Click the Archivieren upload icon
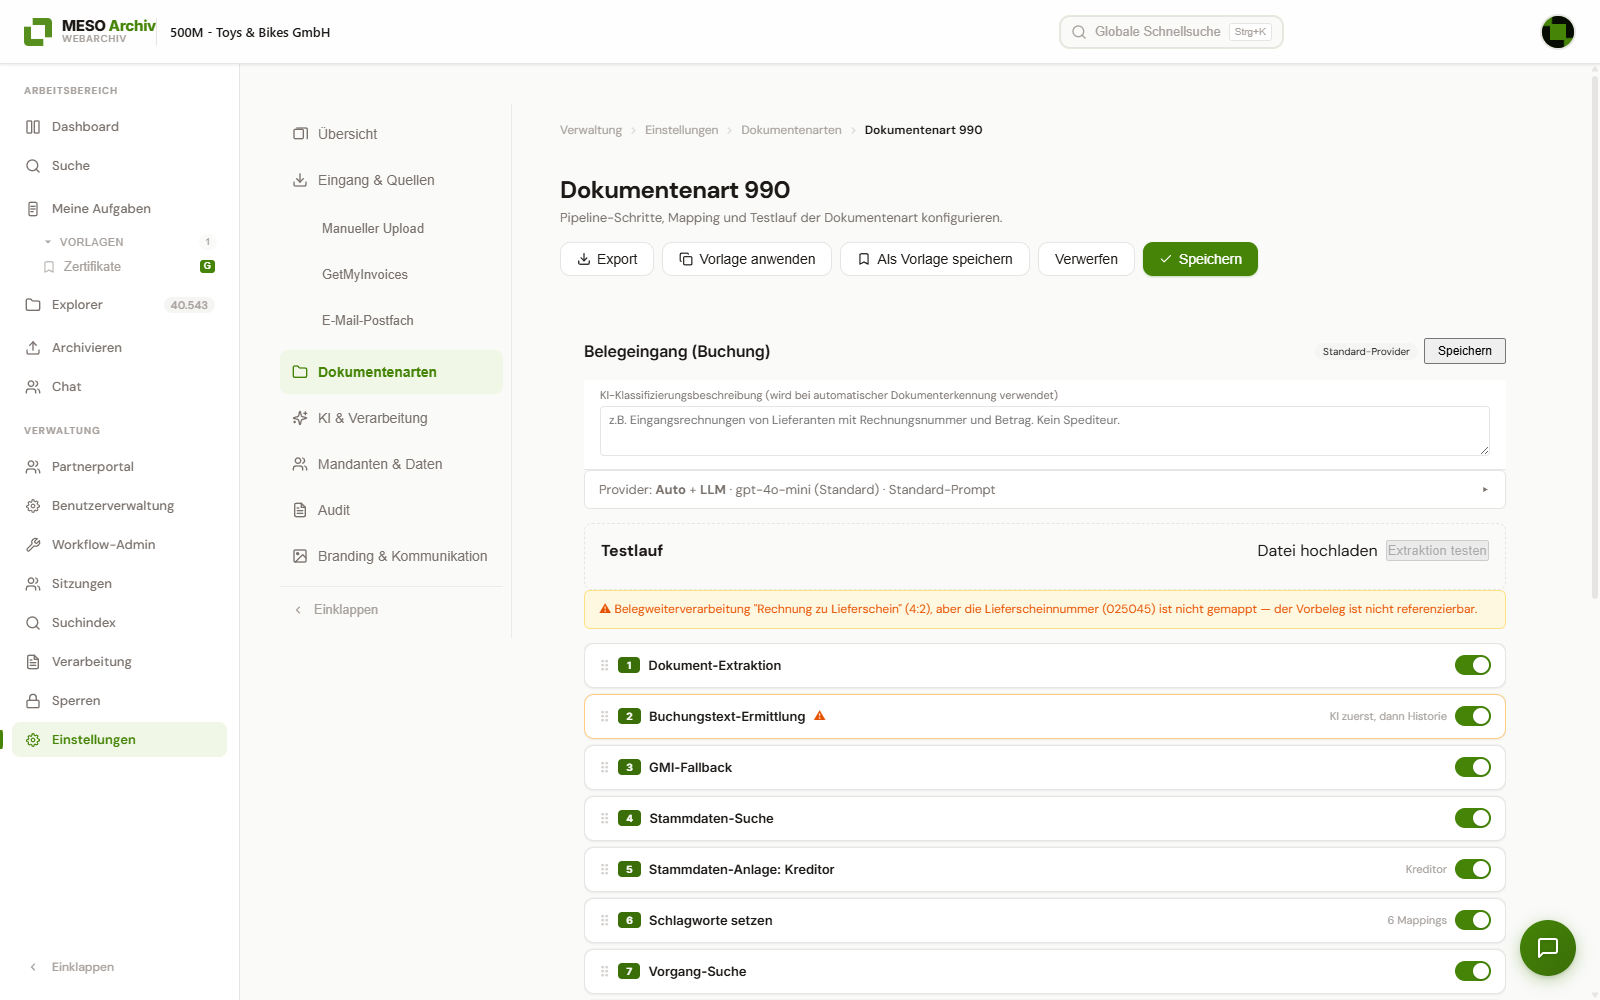 (x=33, y=348)
